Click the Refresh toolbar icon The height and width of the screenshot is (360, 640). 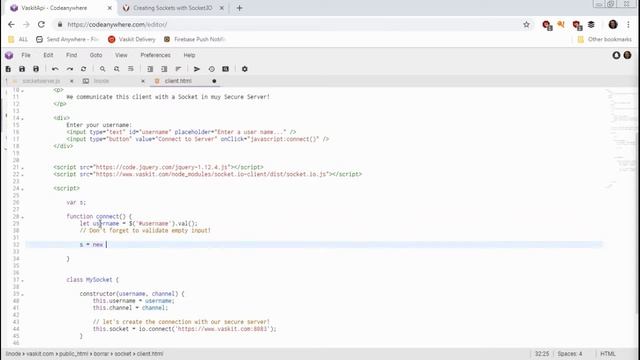tap(84, 69)
